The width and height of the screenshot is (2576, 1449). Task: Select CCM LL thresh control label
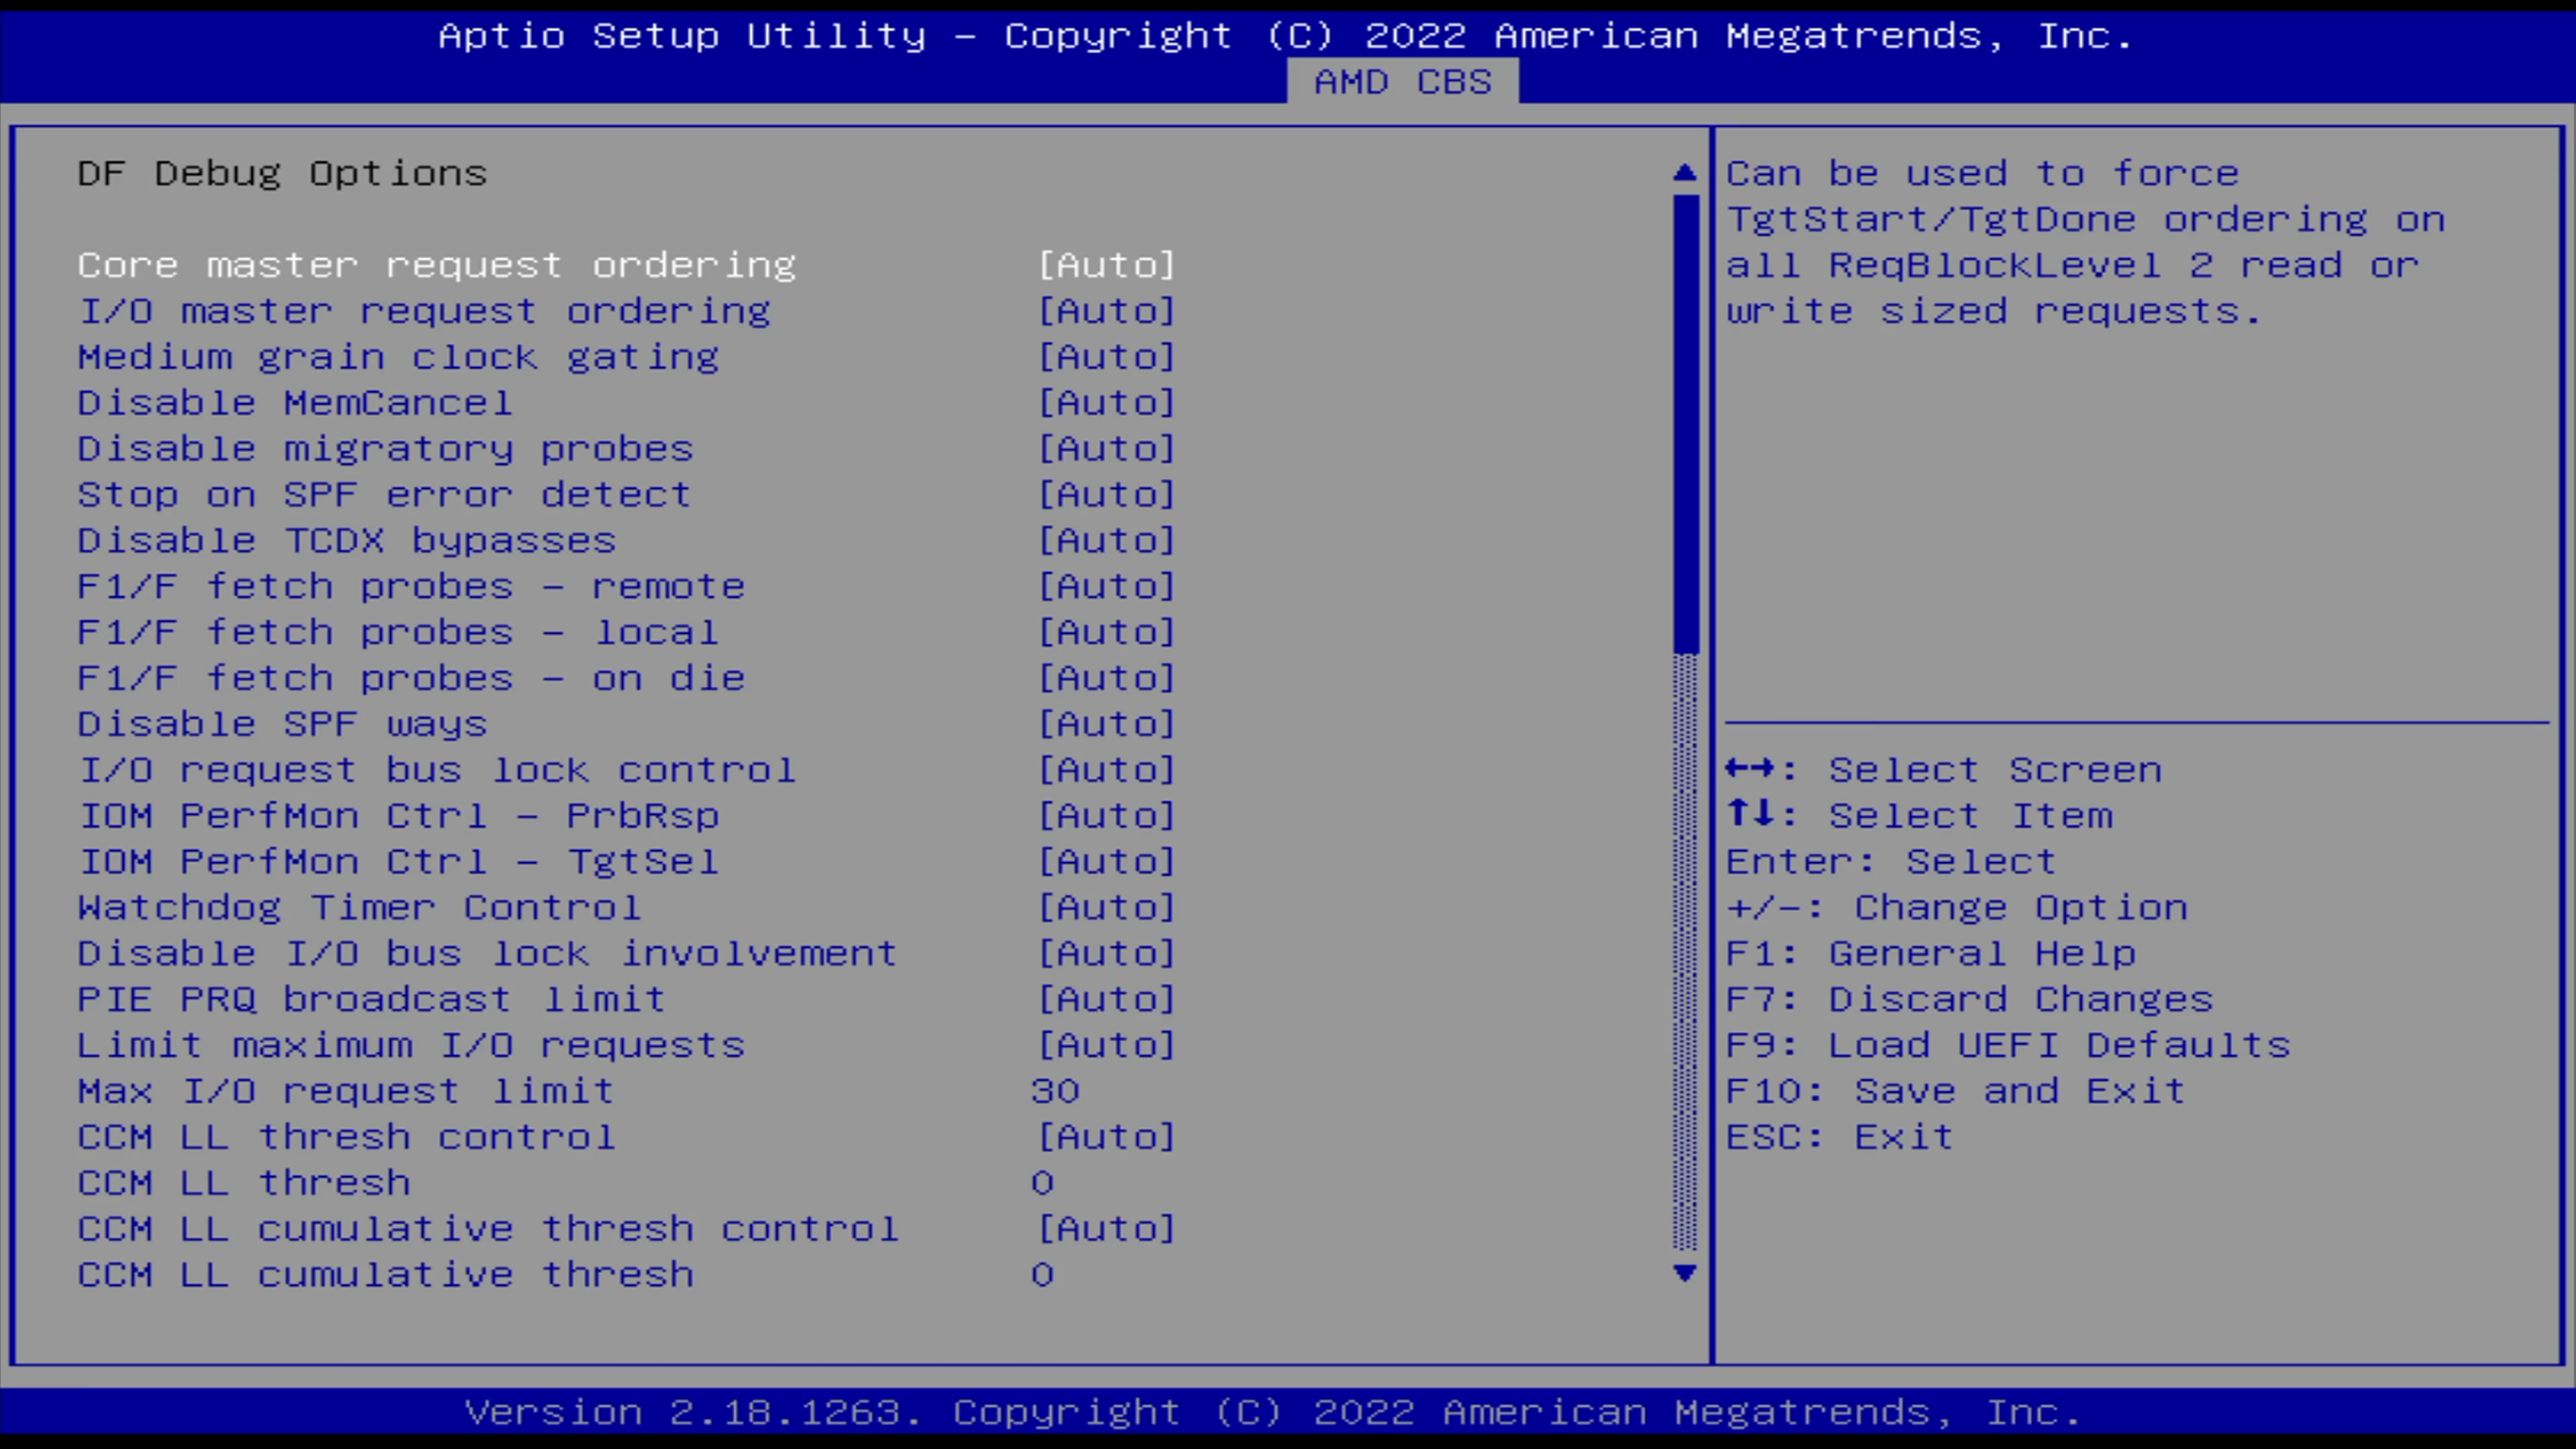346,1138
